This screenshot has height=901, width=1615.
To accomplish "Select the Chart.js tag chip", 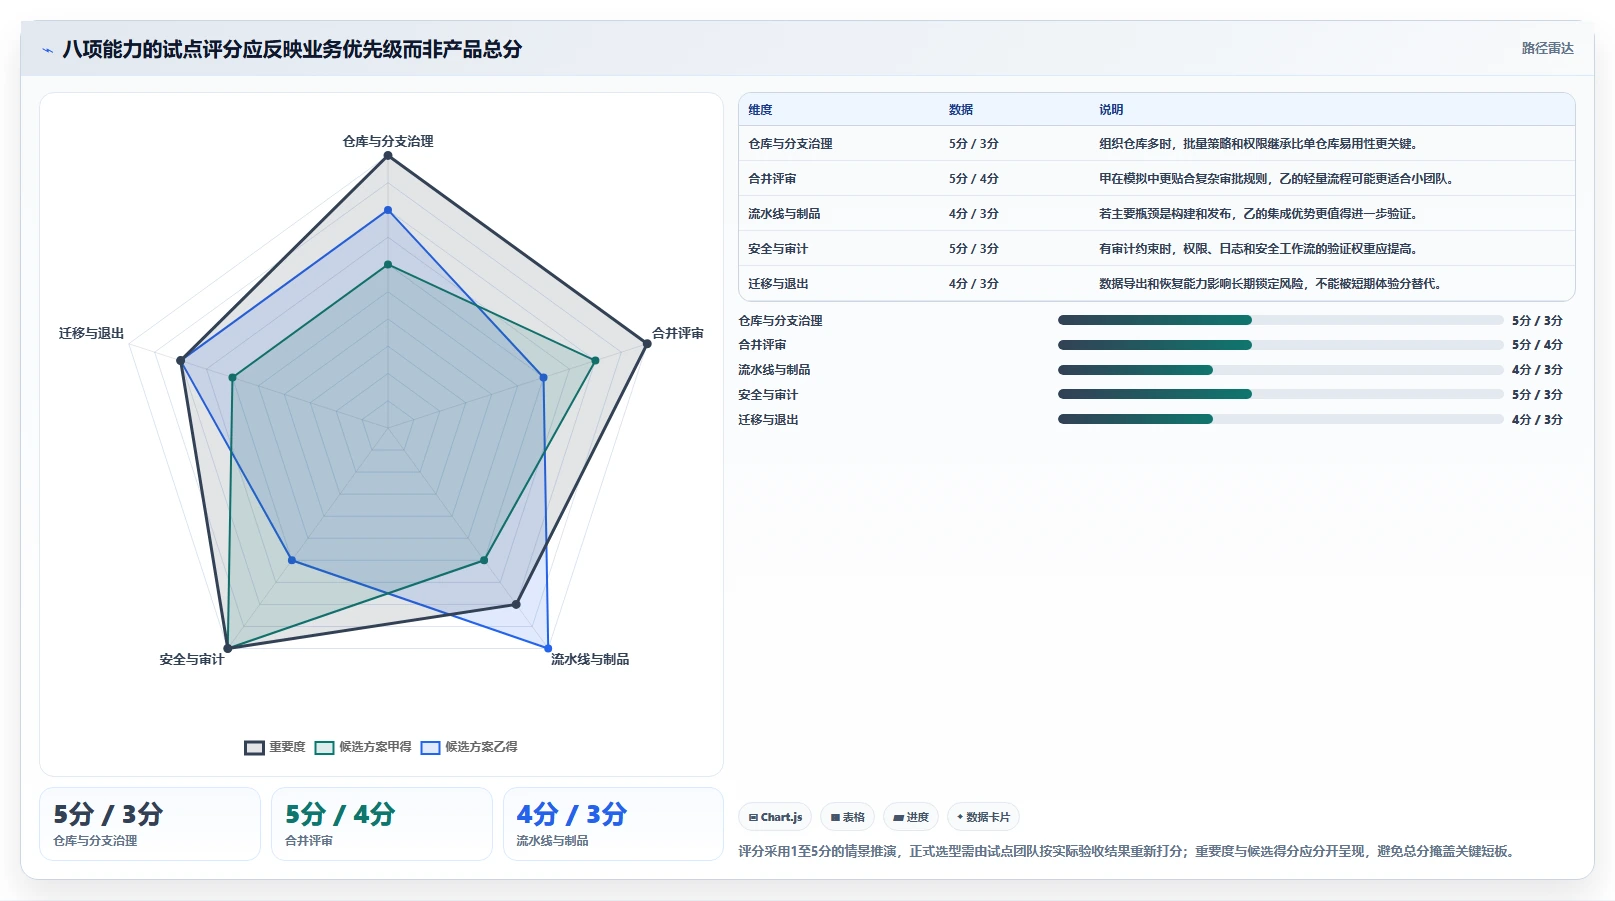I will (x=775, y=817).
